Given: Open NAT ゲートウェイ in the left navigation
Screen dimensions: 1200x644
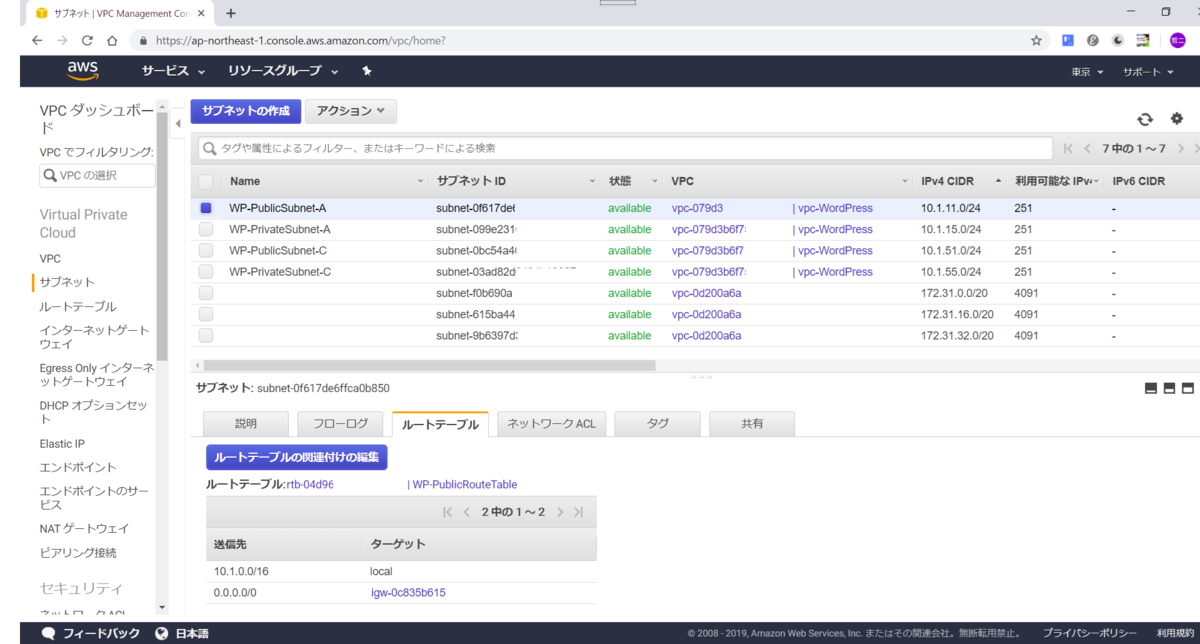Looking at the screenshot, I should [x=84, y=528].
